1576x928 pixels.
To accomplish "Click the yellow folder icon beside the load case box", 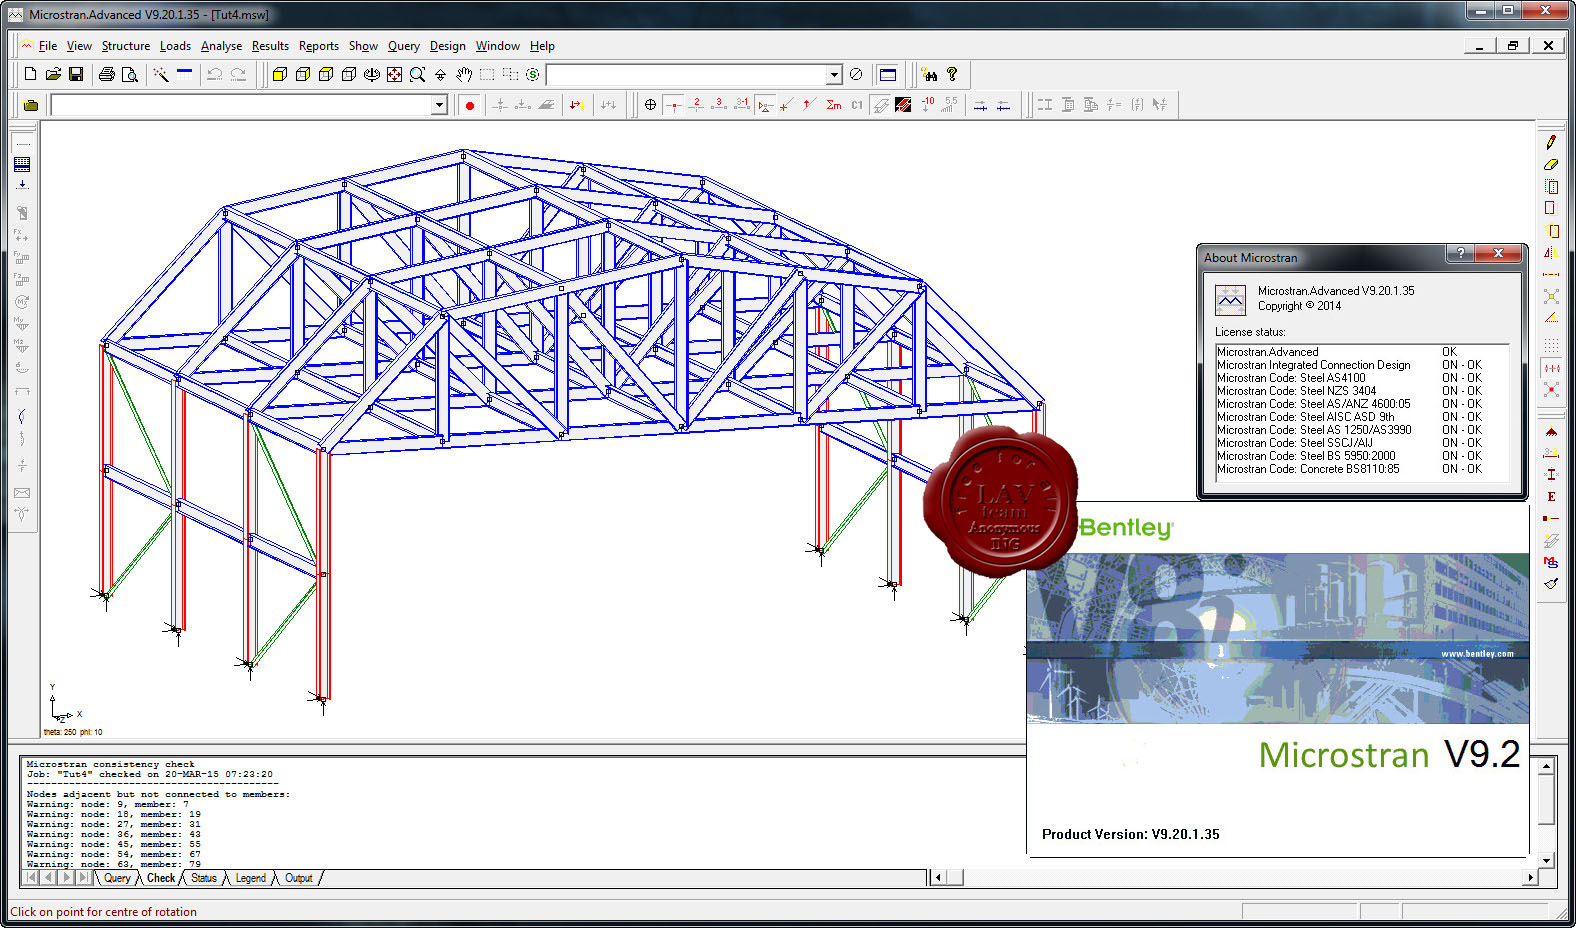I will click(x=31, y=105).
